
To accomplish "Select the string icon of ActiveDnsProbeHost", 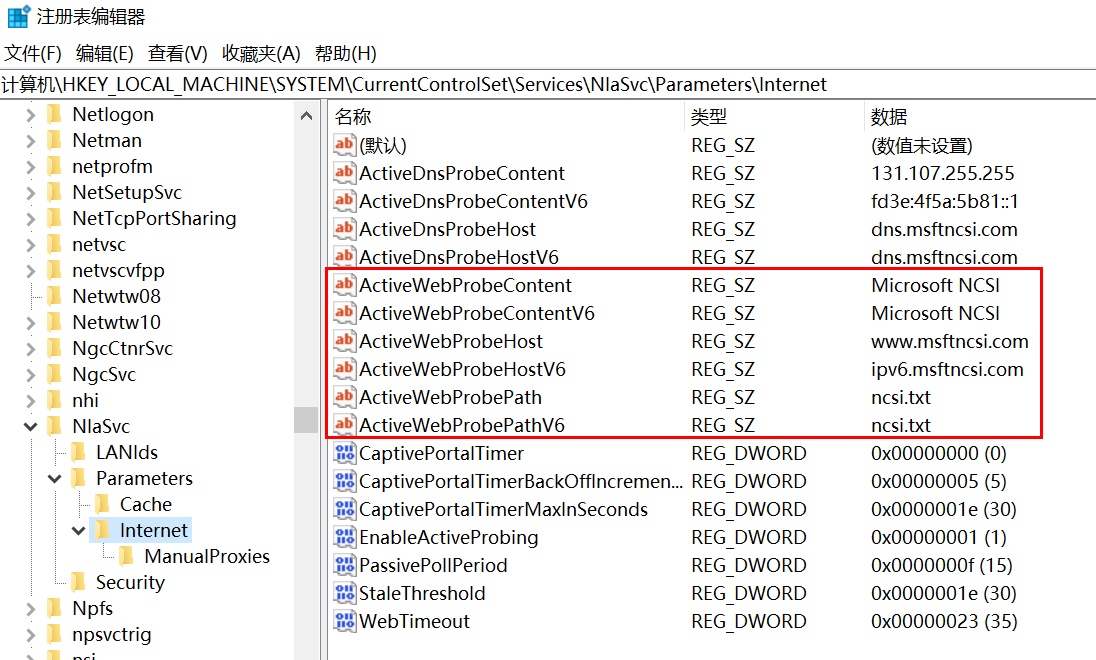I will [x=344, y=229].
